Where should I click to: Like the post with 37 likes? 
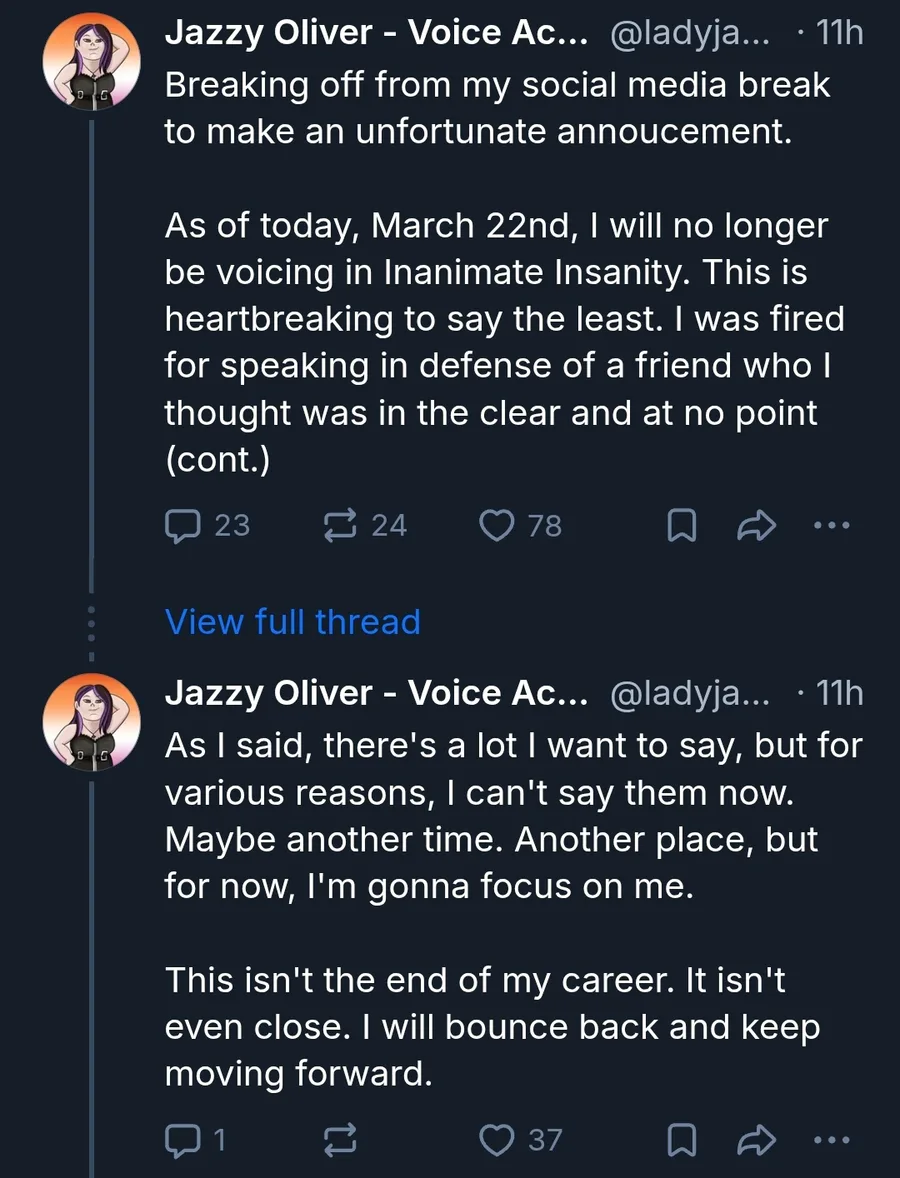coord(497,1139)
